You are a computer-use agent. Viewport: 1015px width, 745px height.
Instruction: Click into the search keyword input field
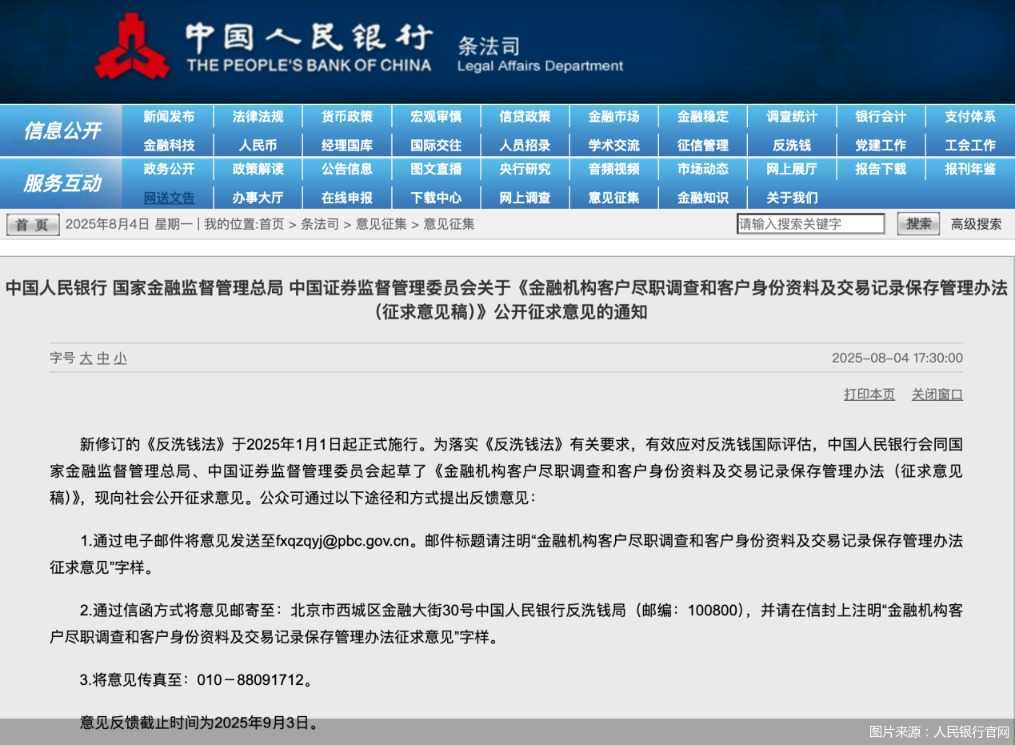tap(810, 224)
